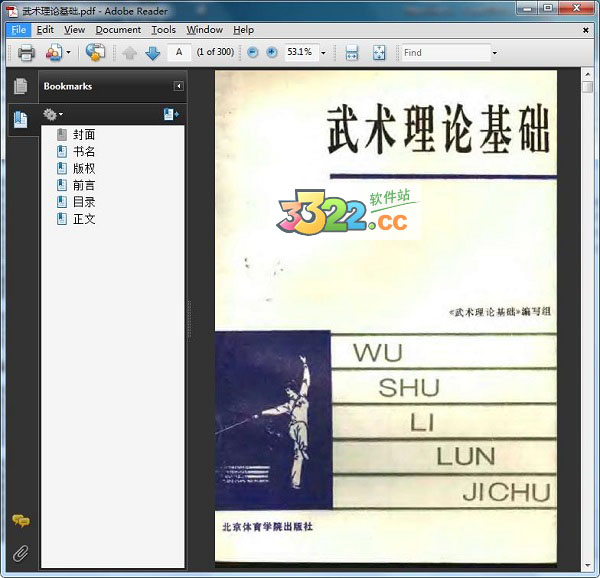Viewport: 600px width, 578px height.
Task: Collapse the Bookmarks panel arrow
Action: tap(179, 86)
